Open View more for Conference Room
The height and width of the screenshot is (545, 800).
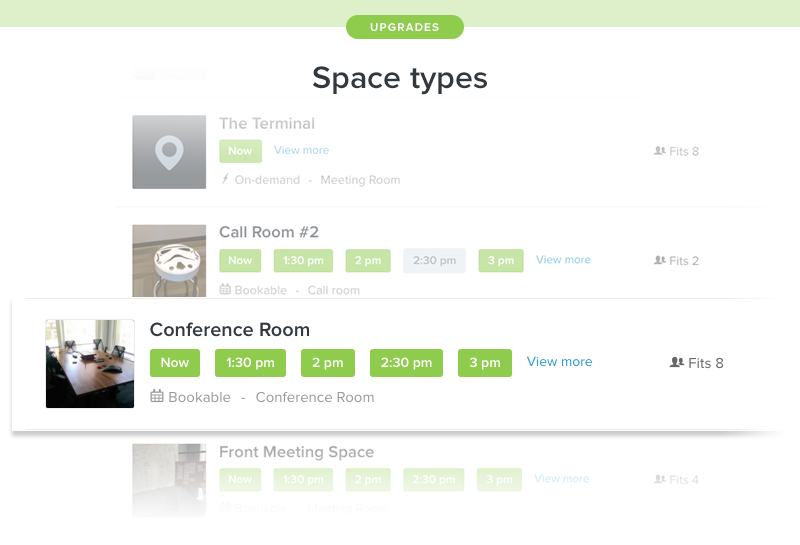click(559, 362)
